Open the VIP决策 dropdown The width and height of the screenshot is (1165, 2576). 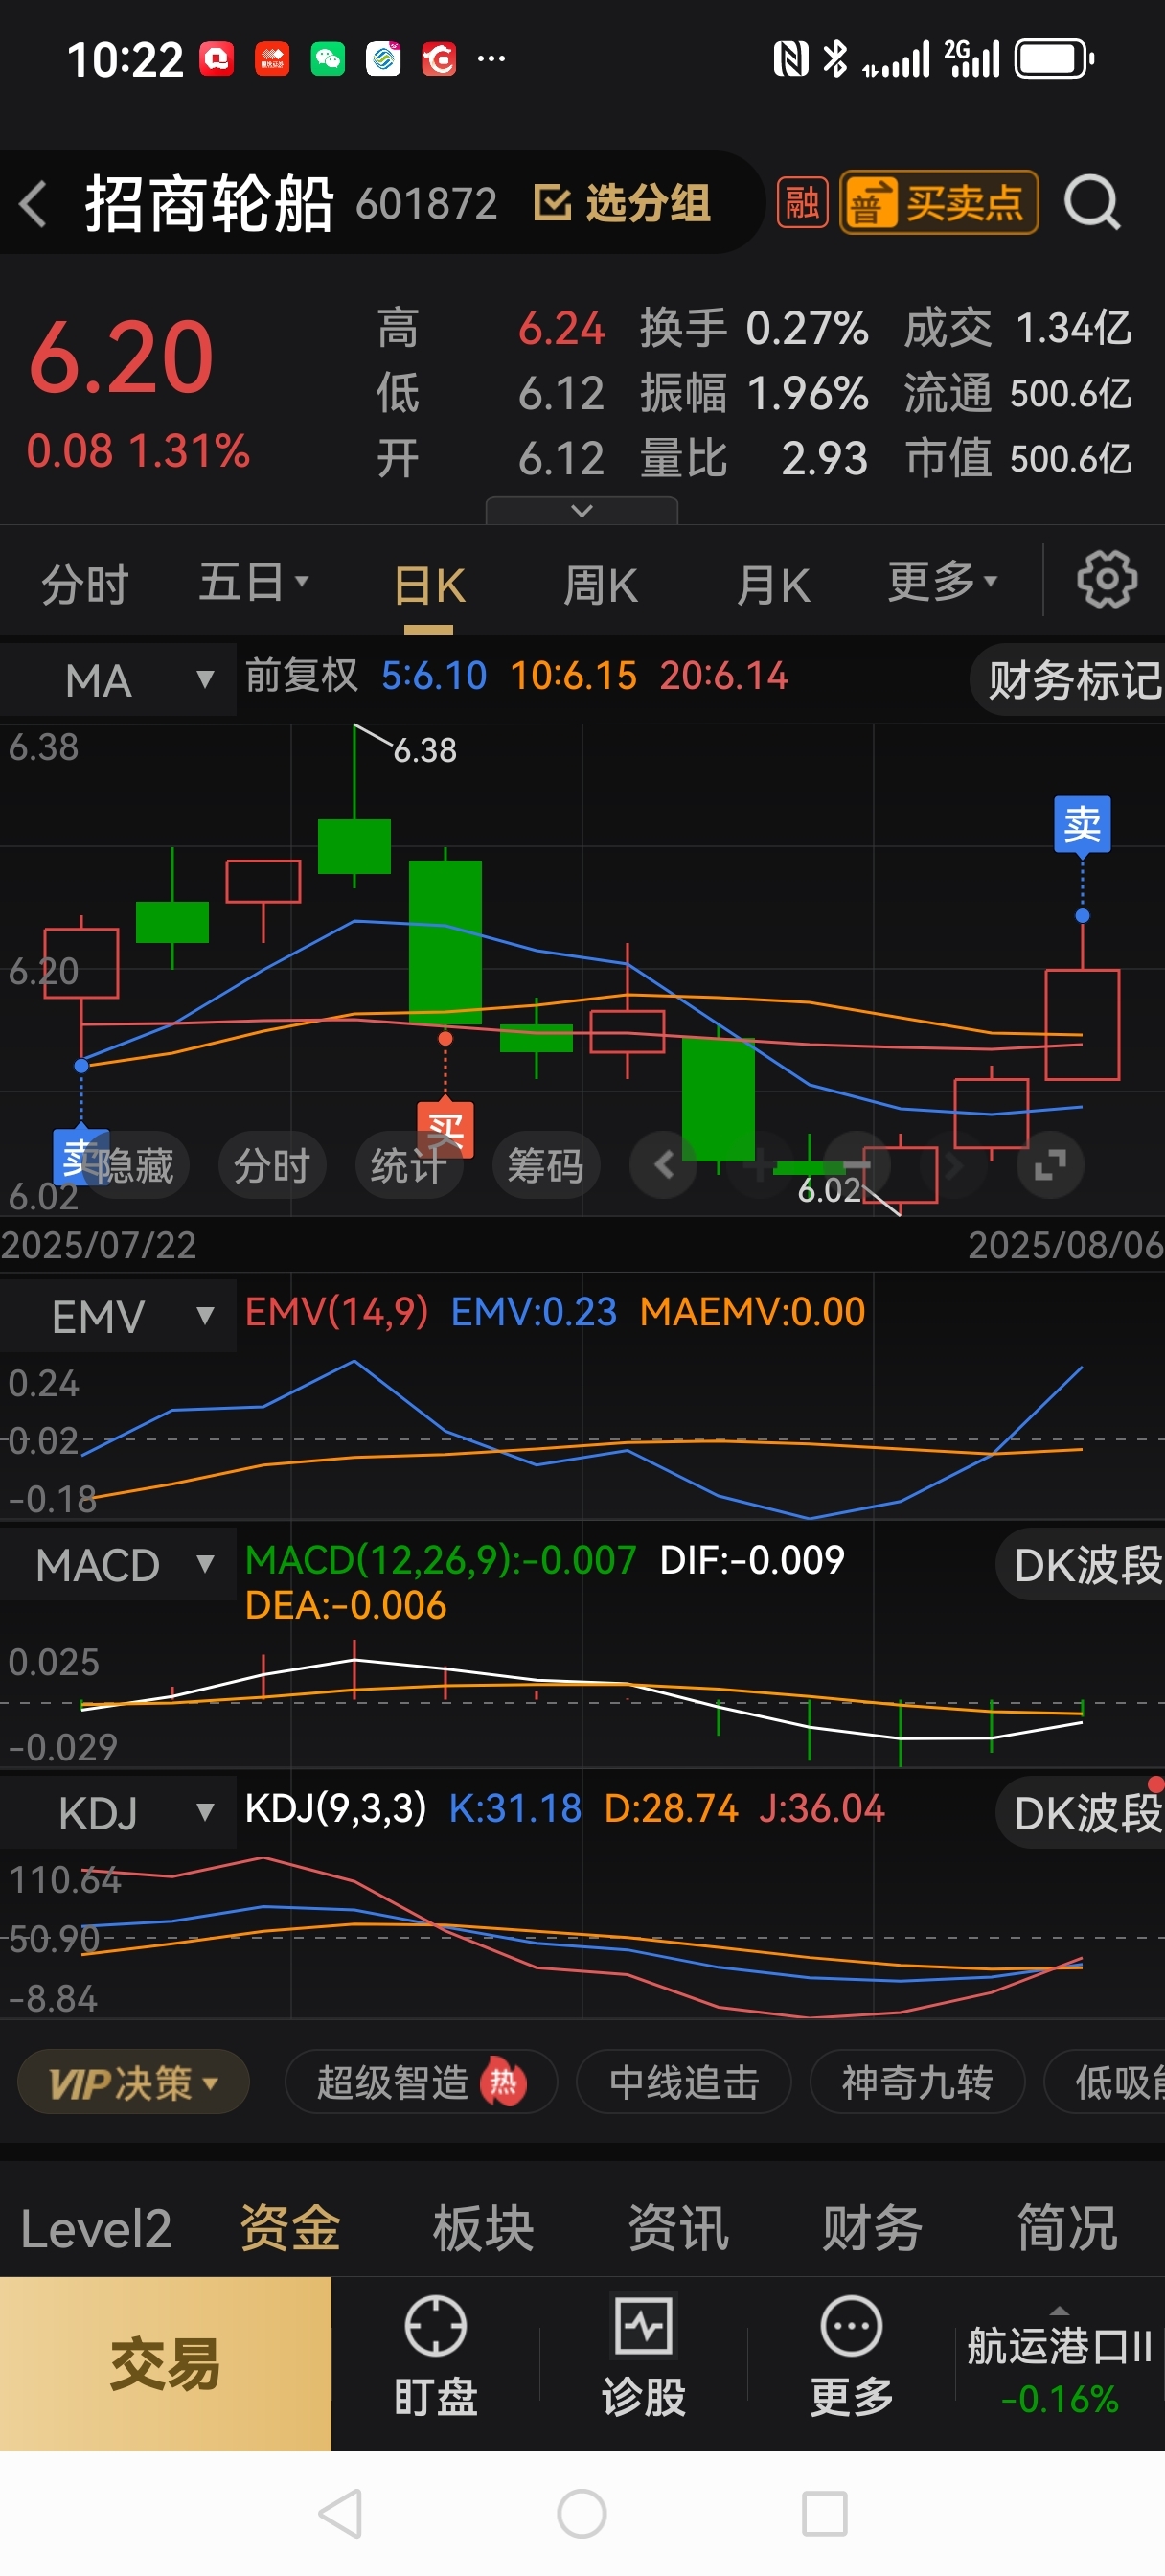pos(133,2084)
